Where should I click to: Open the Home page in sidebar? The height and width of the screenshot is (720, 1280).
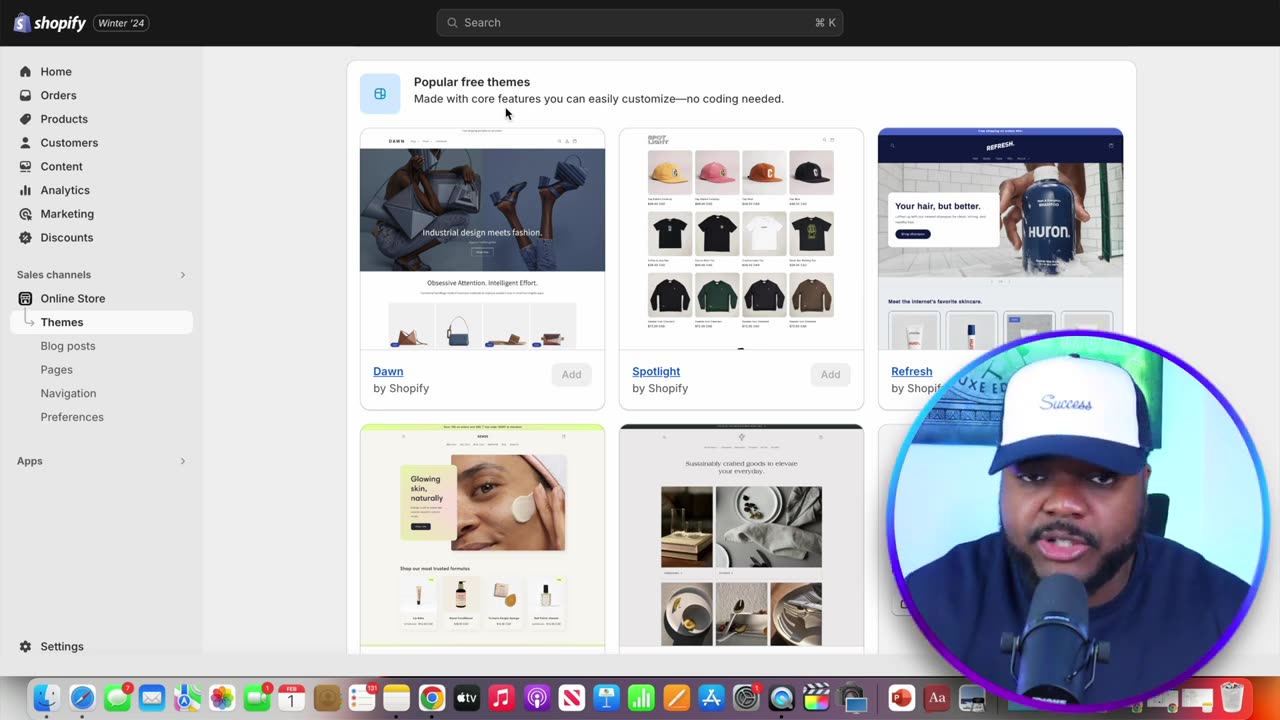click(56, 72)
